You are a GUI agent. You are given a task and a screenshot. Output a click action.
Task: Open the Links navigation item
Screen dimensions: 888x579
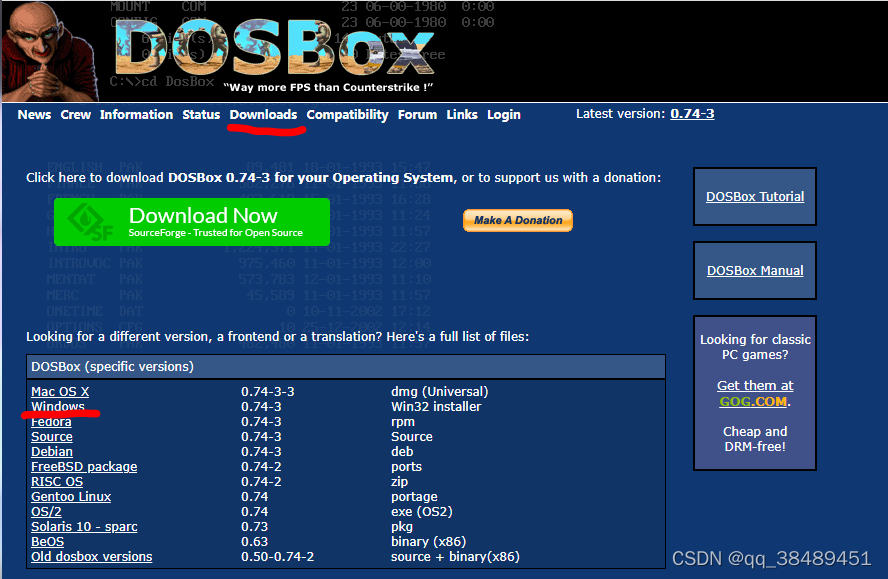pos(462,114)
